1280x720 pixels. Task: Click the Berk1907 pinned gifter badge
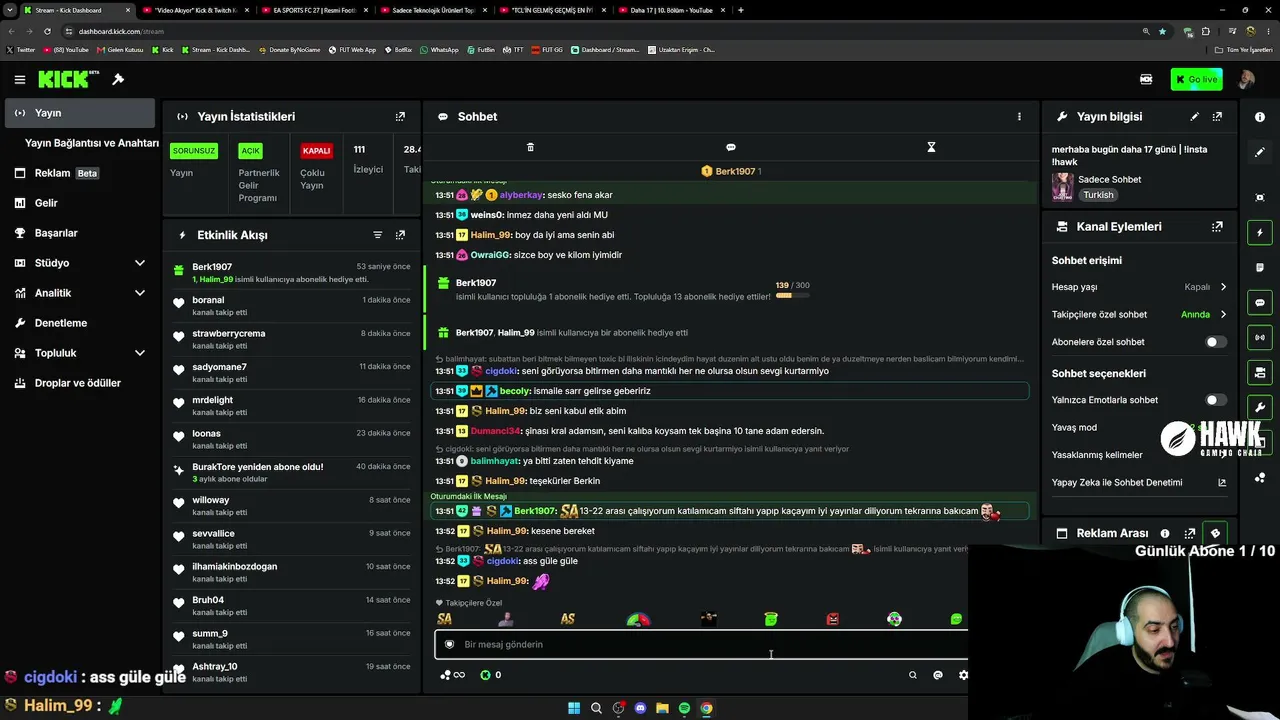click(x=730, y=171)
